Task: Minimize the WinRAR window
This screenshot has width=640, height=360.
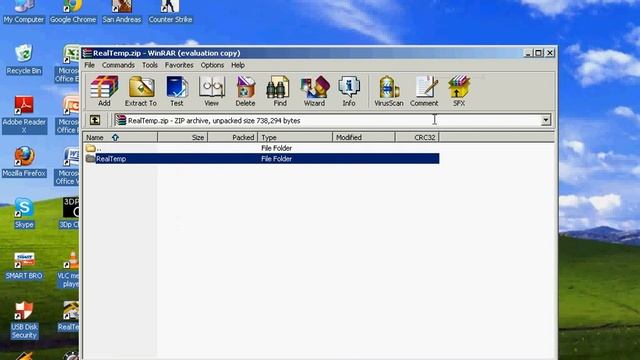Action: (x=528, y=53)
